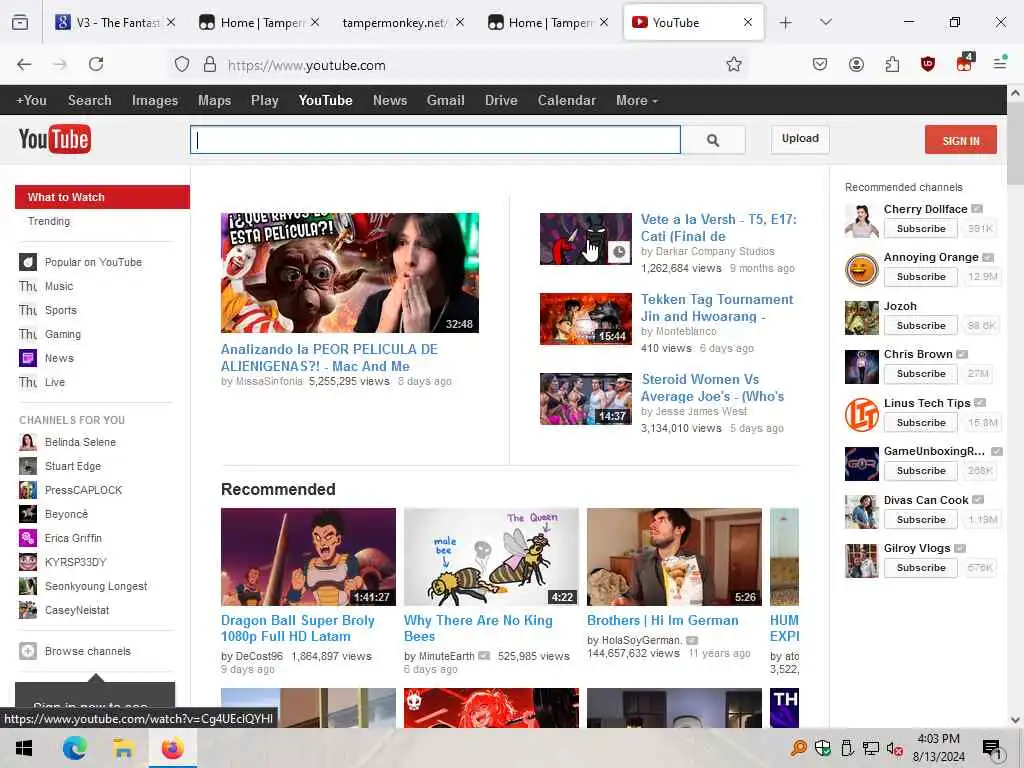Select Calendar in the Google bar
1024x768 pixels.
click(x=566, y=101)
